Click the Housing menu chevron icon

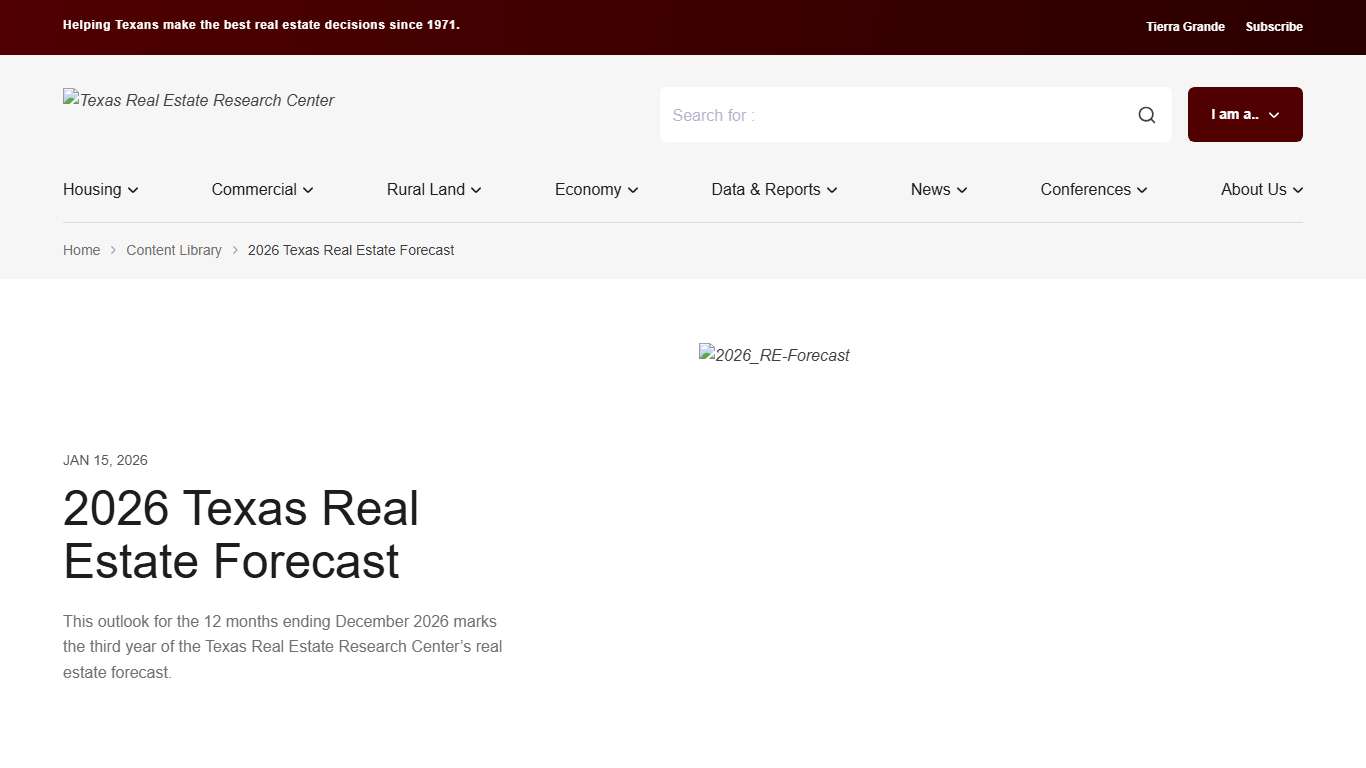click(133, 190)
